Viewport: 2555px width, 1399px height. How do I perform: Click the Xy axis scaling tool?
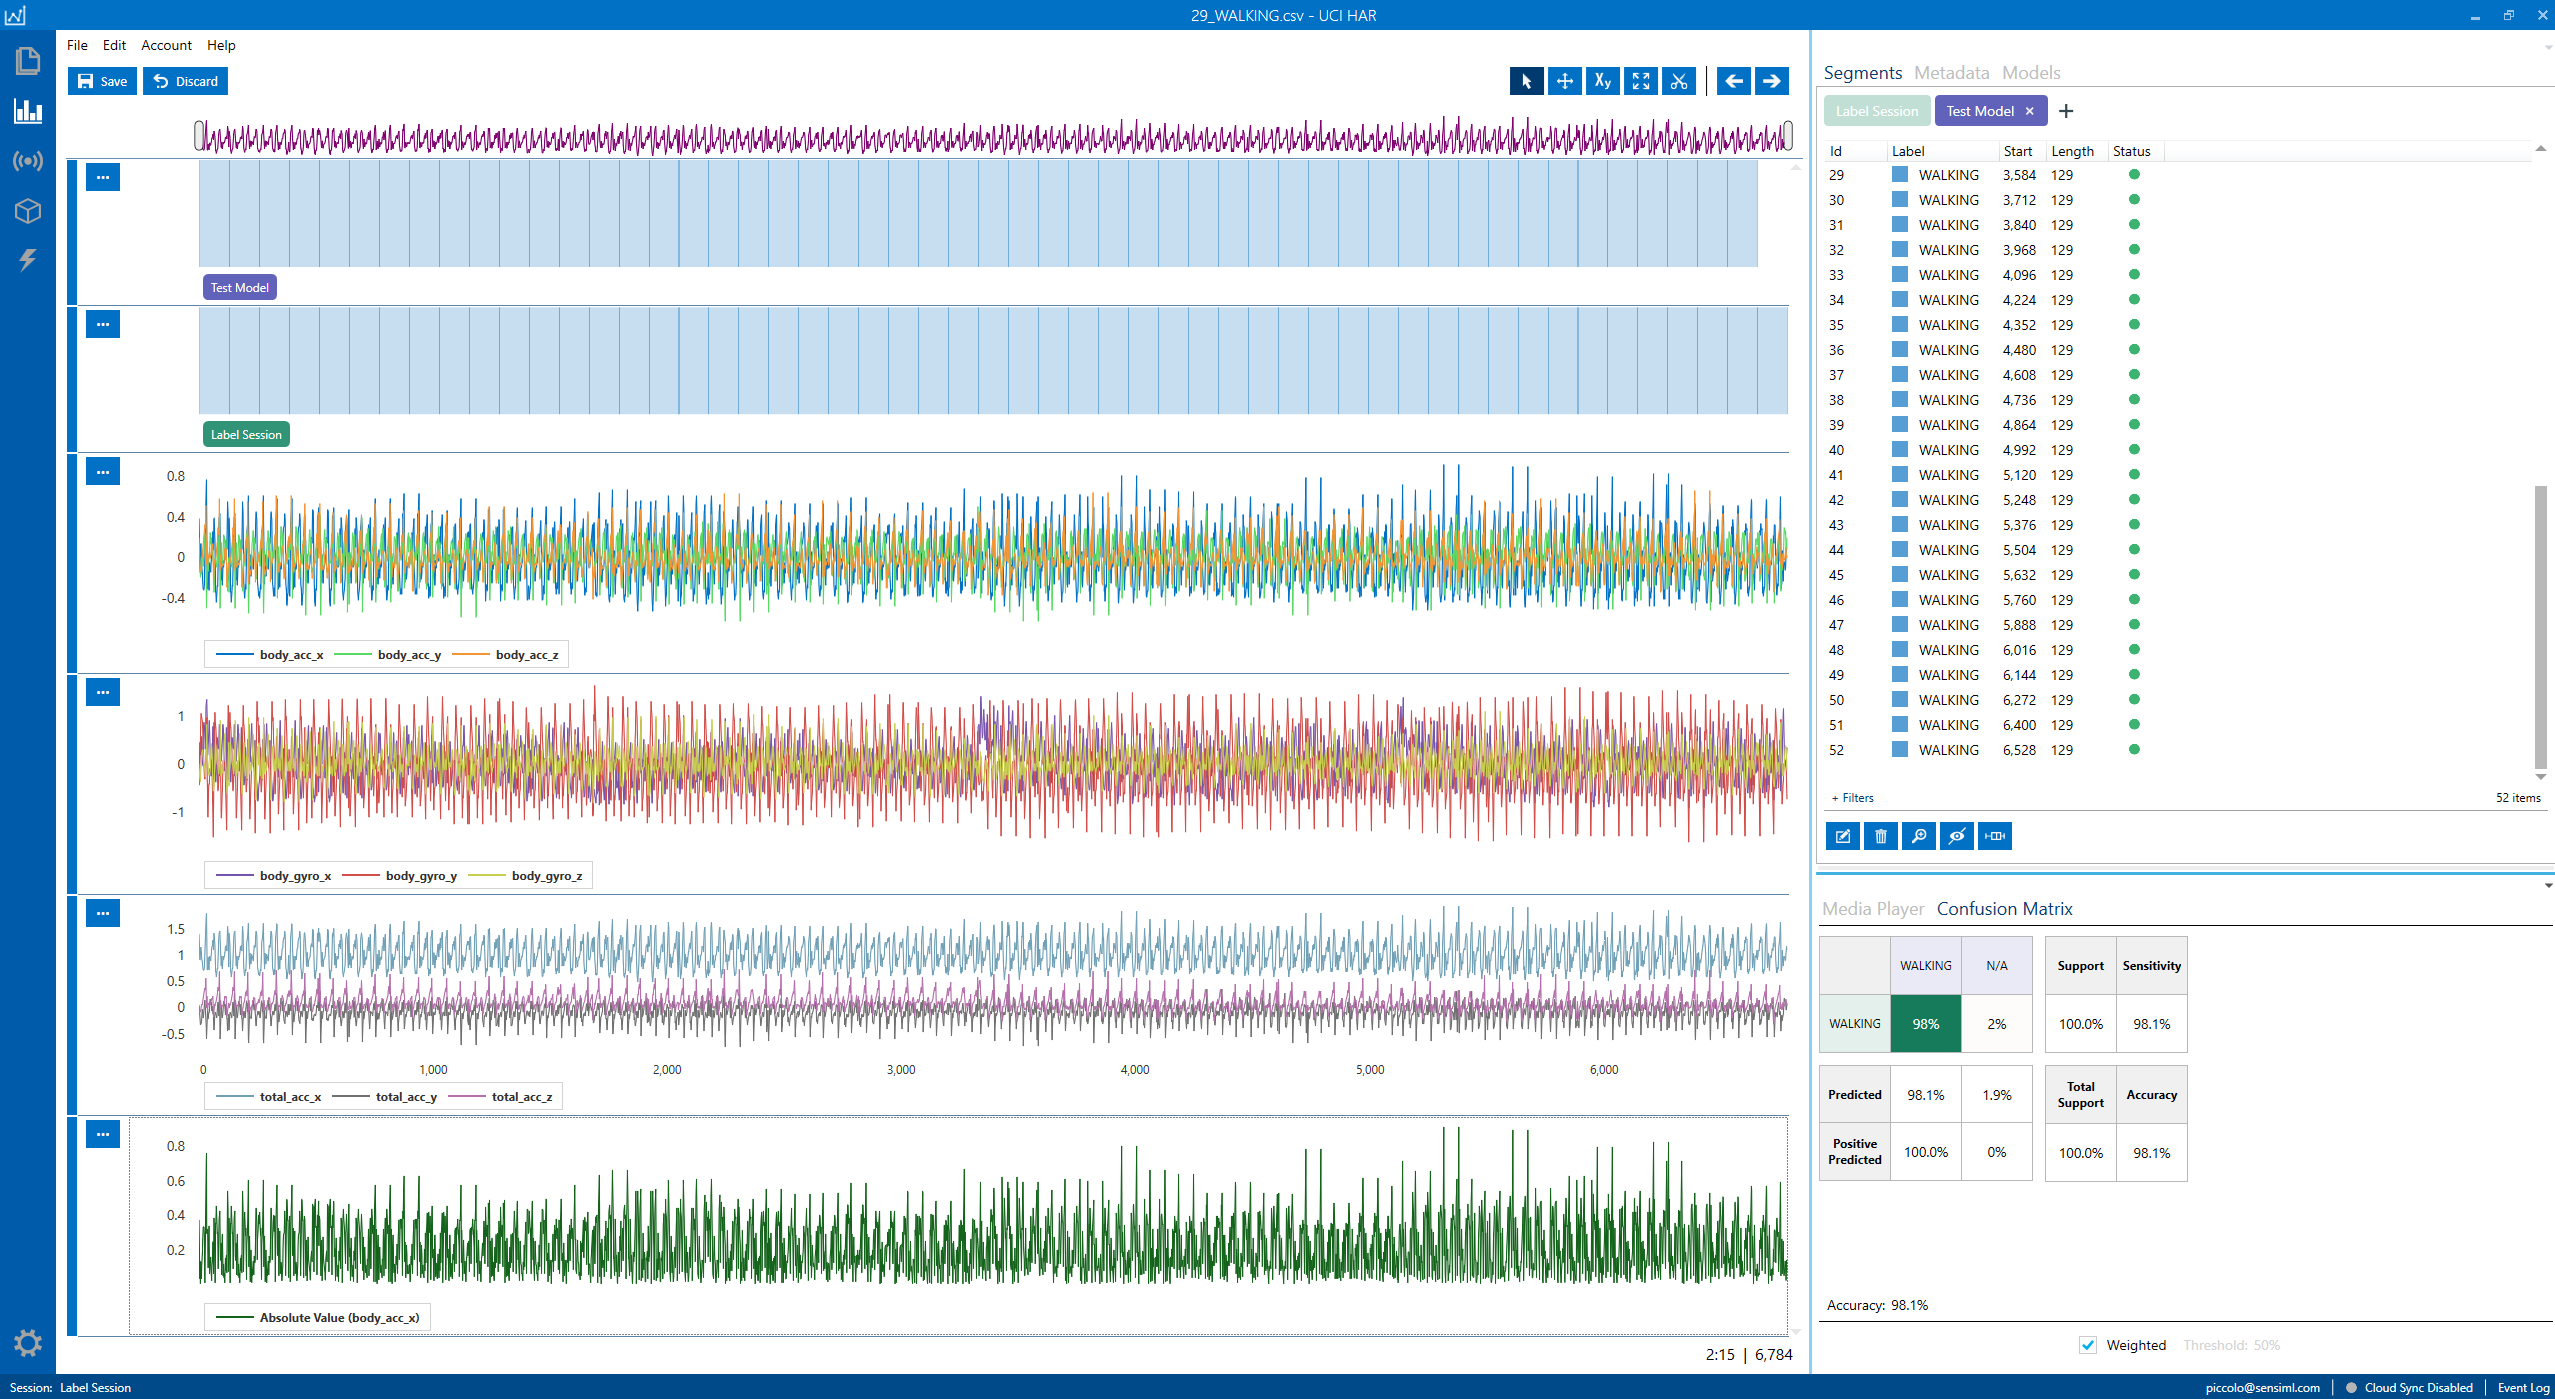pos(1602,82)
